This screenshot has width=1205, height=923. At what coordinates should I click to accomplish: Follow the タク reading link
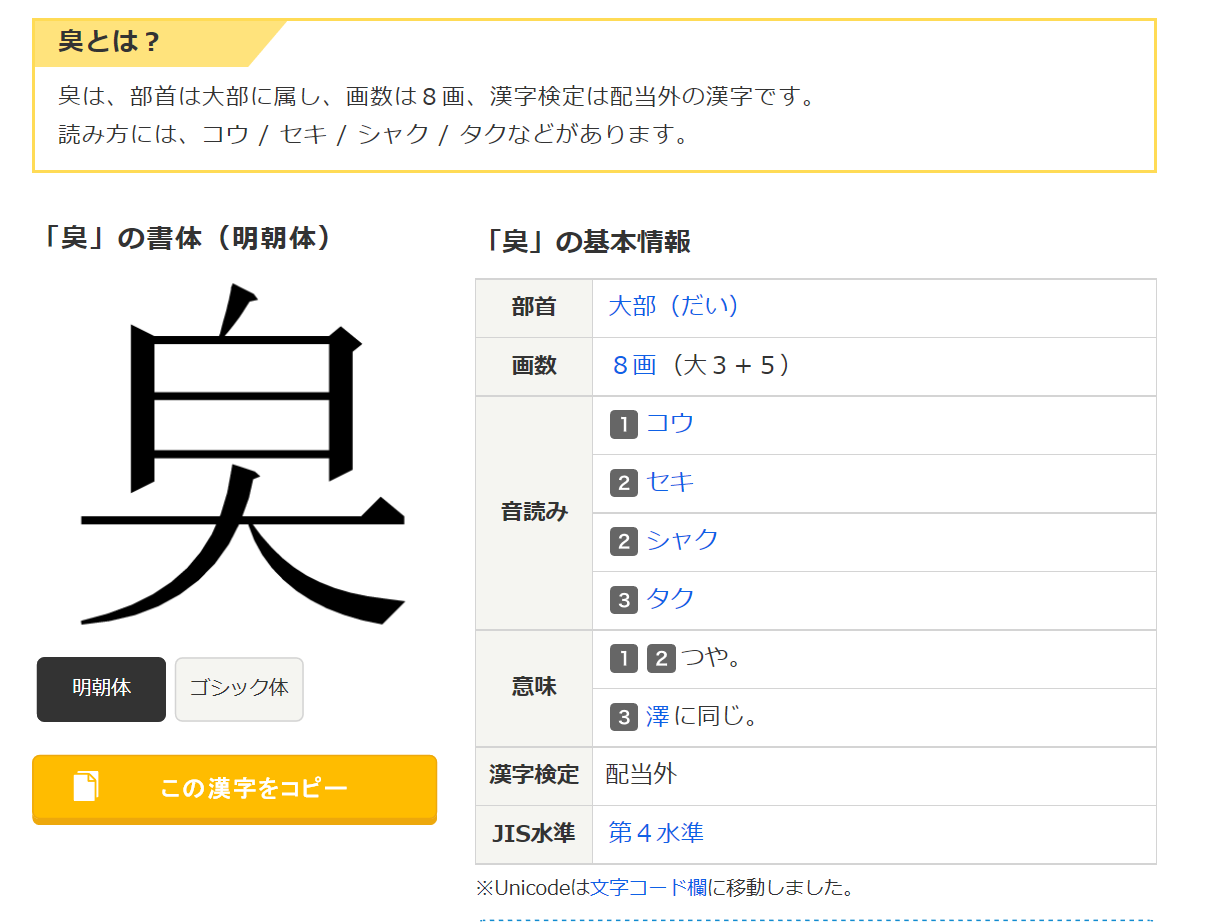click(670, 599)
